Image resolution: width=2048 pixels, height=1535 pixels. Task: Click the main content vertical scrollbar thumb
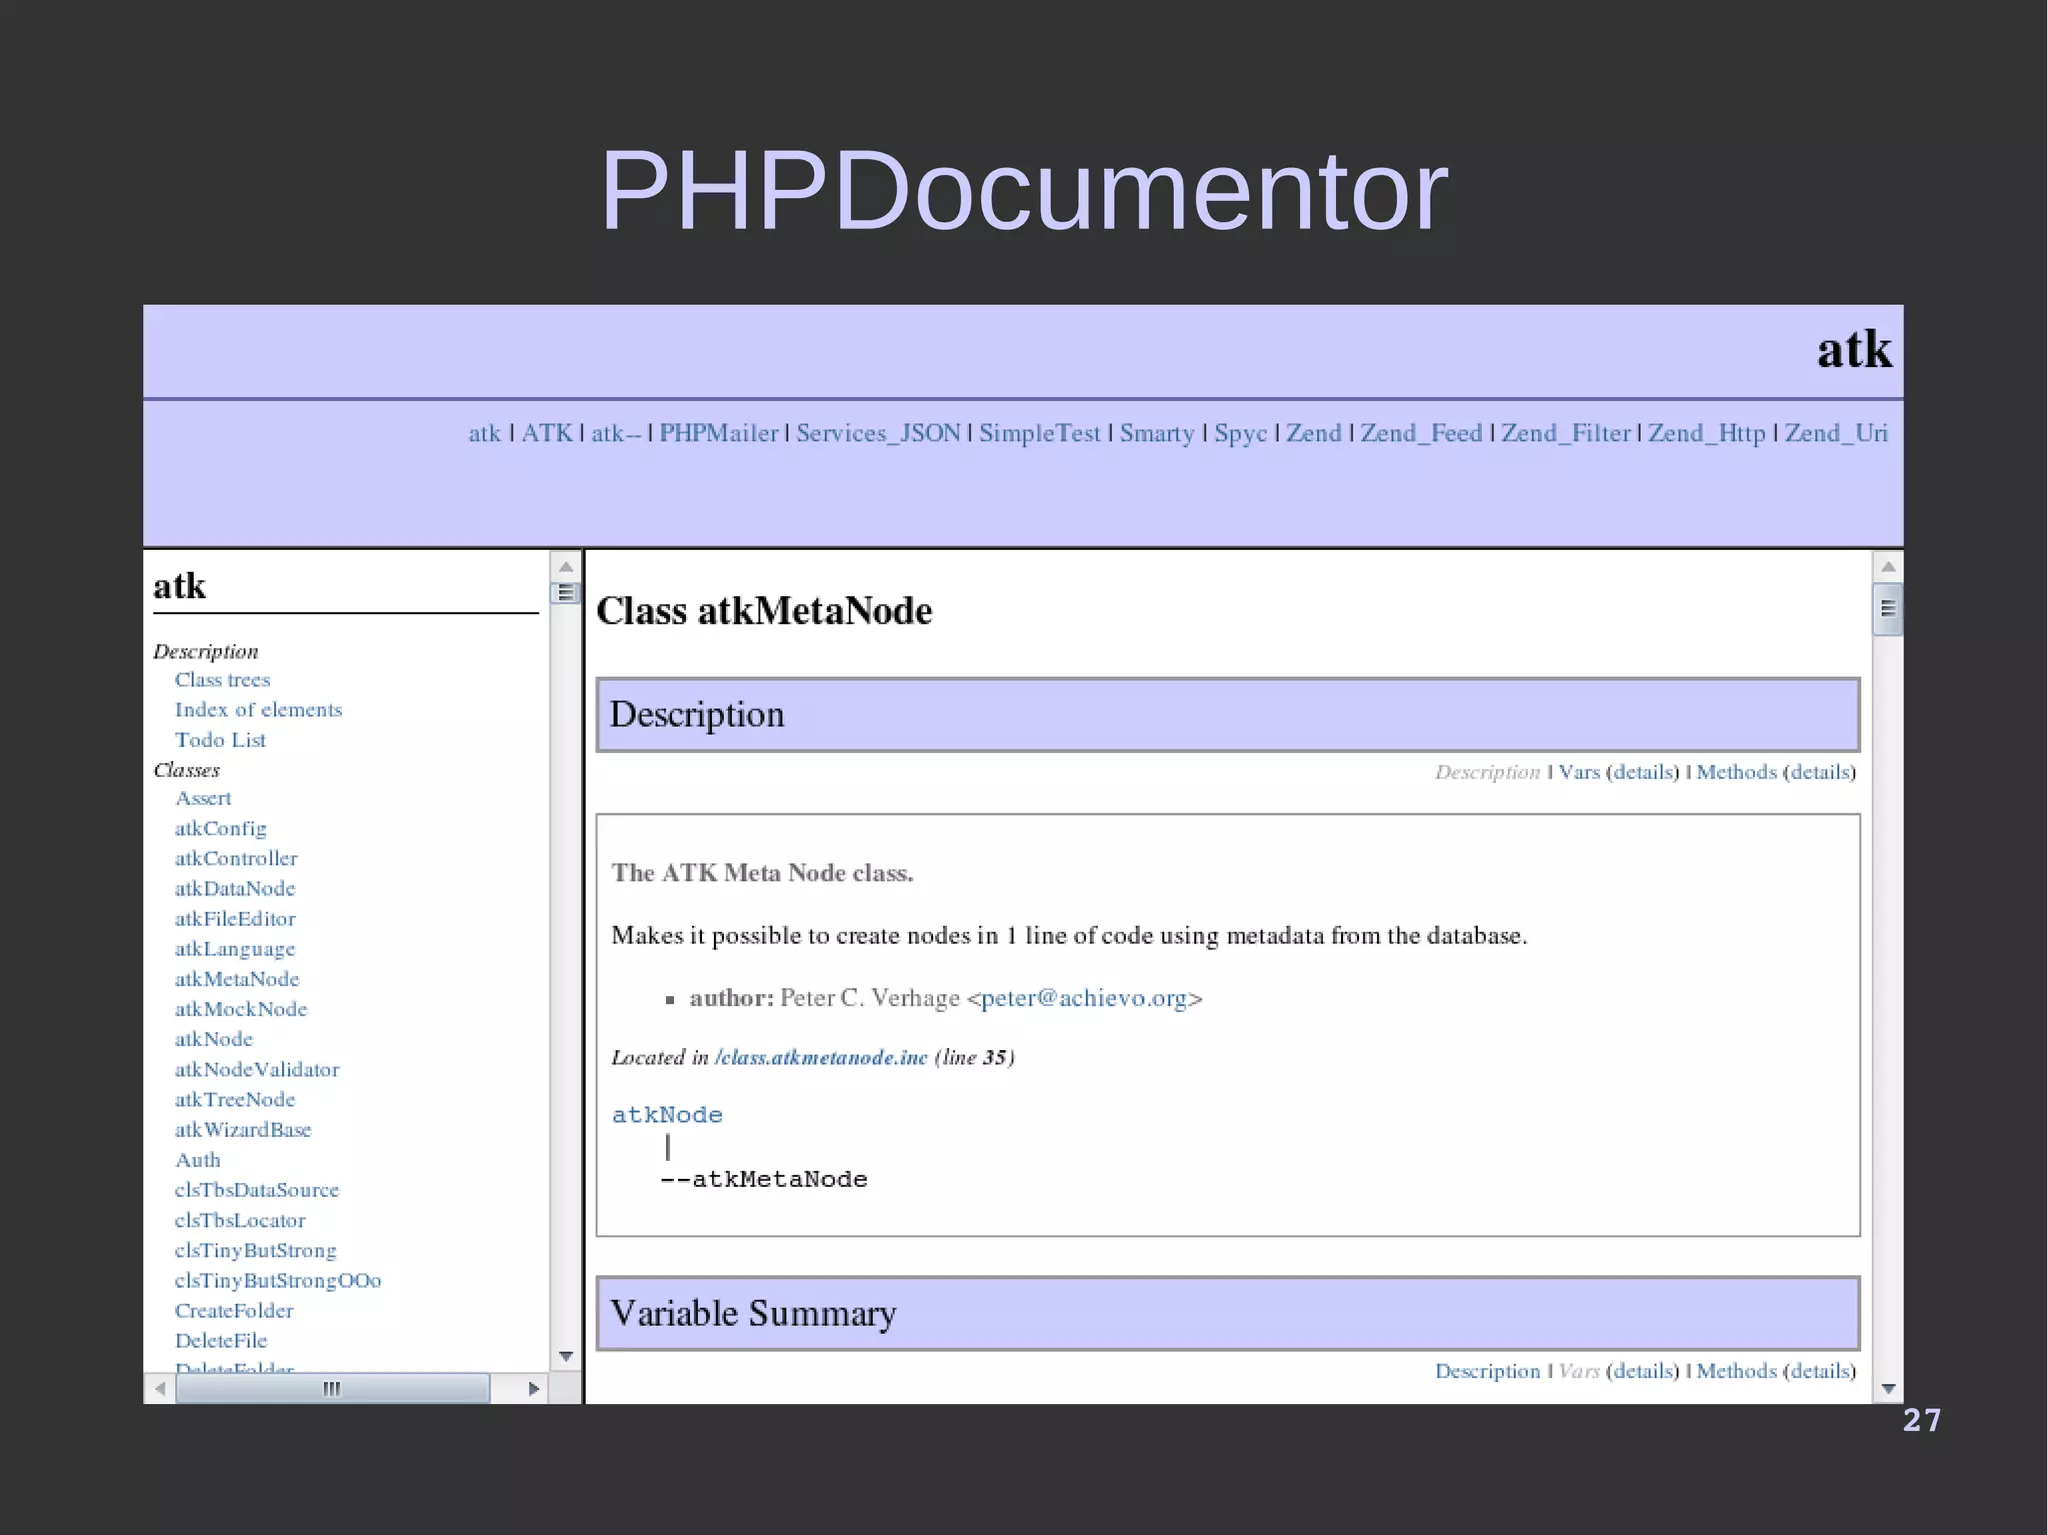pos(1888,608)
